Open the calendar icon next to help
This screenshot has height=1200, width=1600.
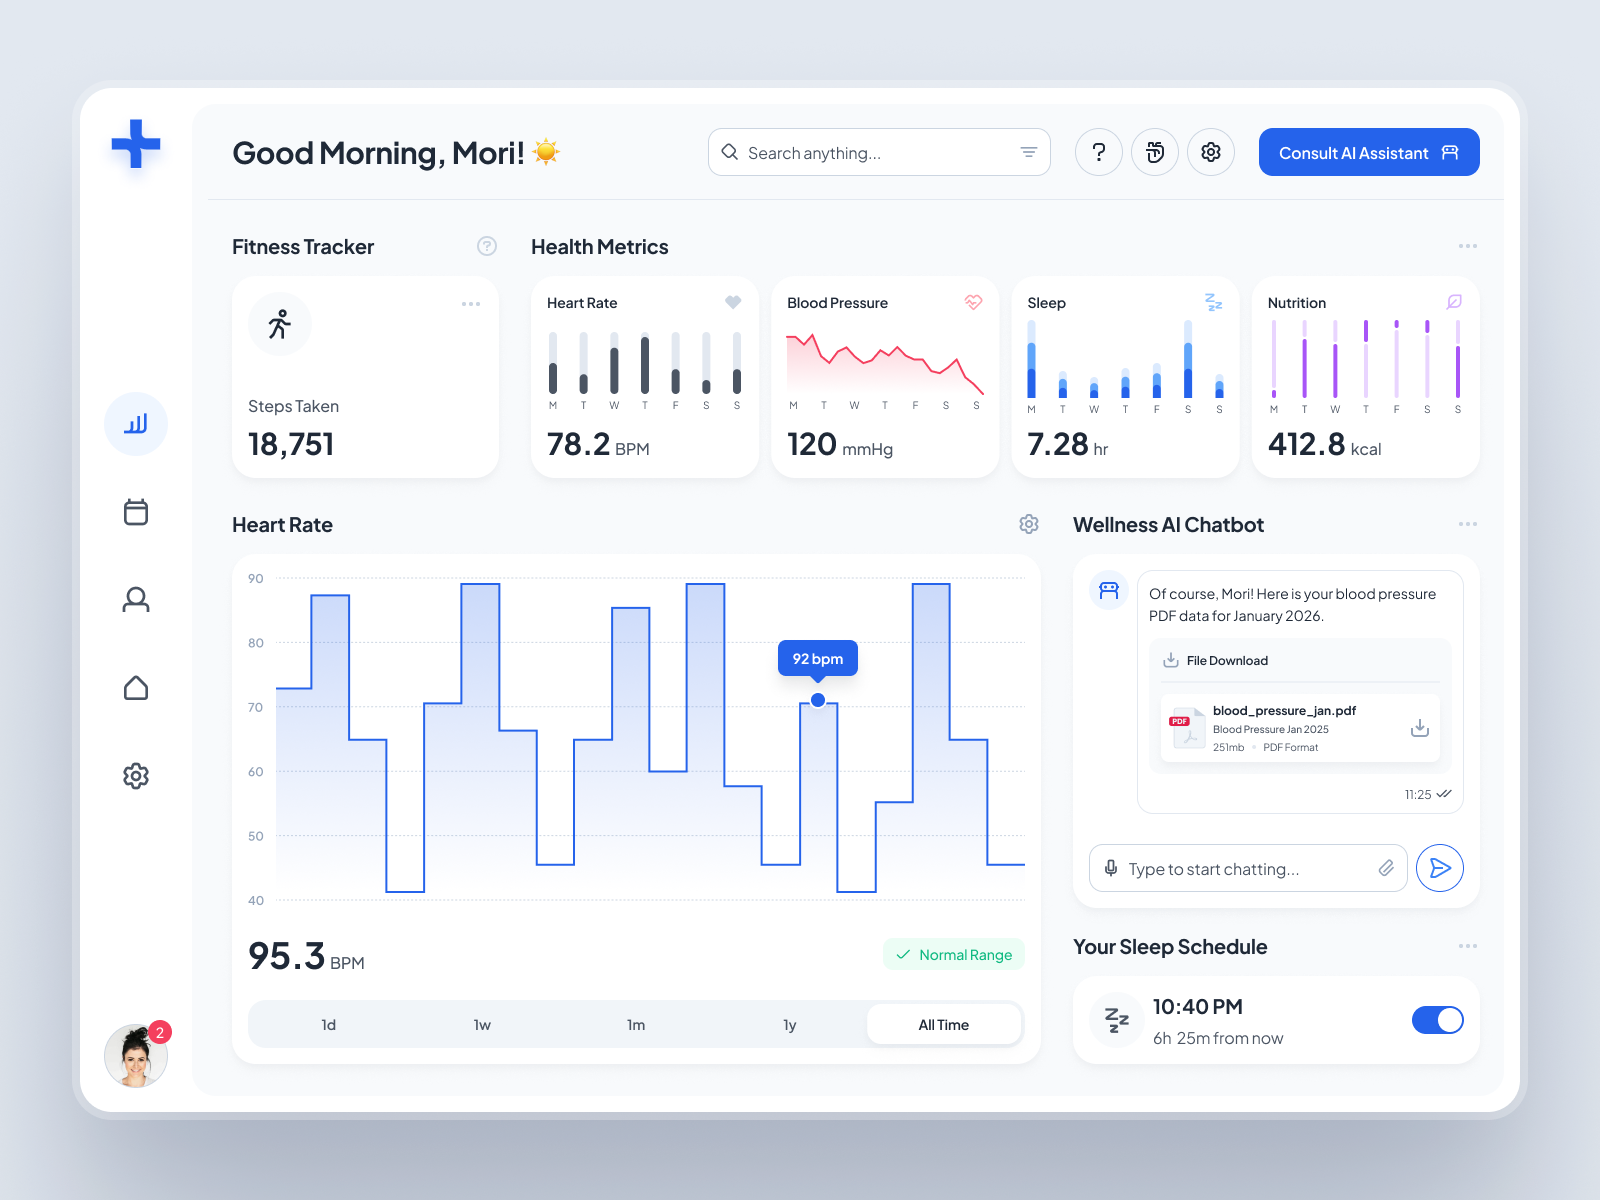tap(1154, 152)
